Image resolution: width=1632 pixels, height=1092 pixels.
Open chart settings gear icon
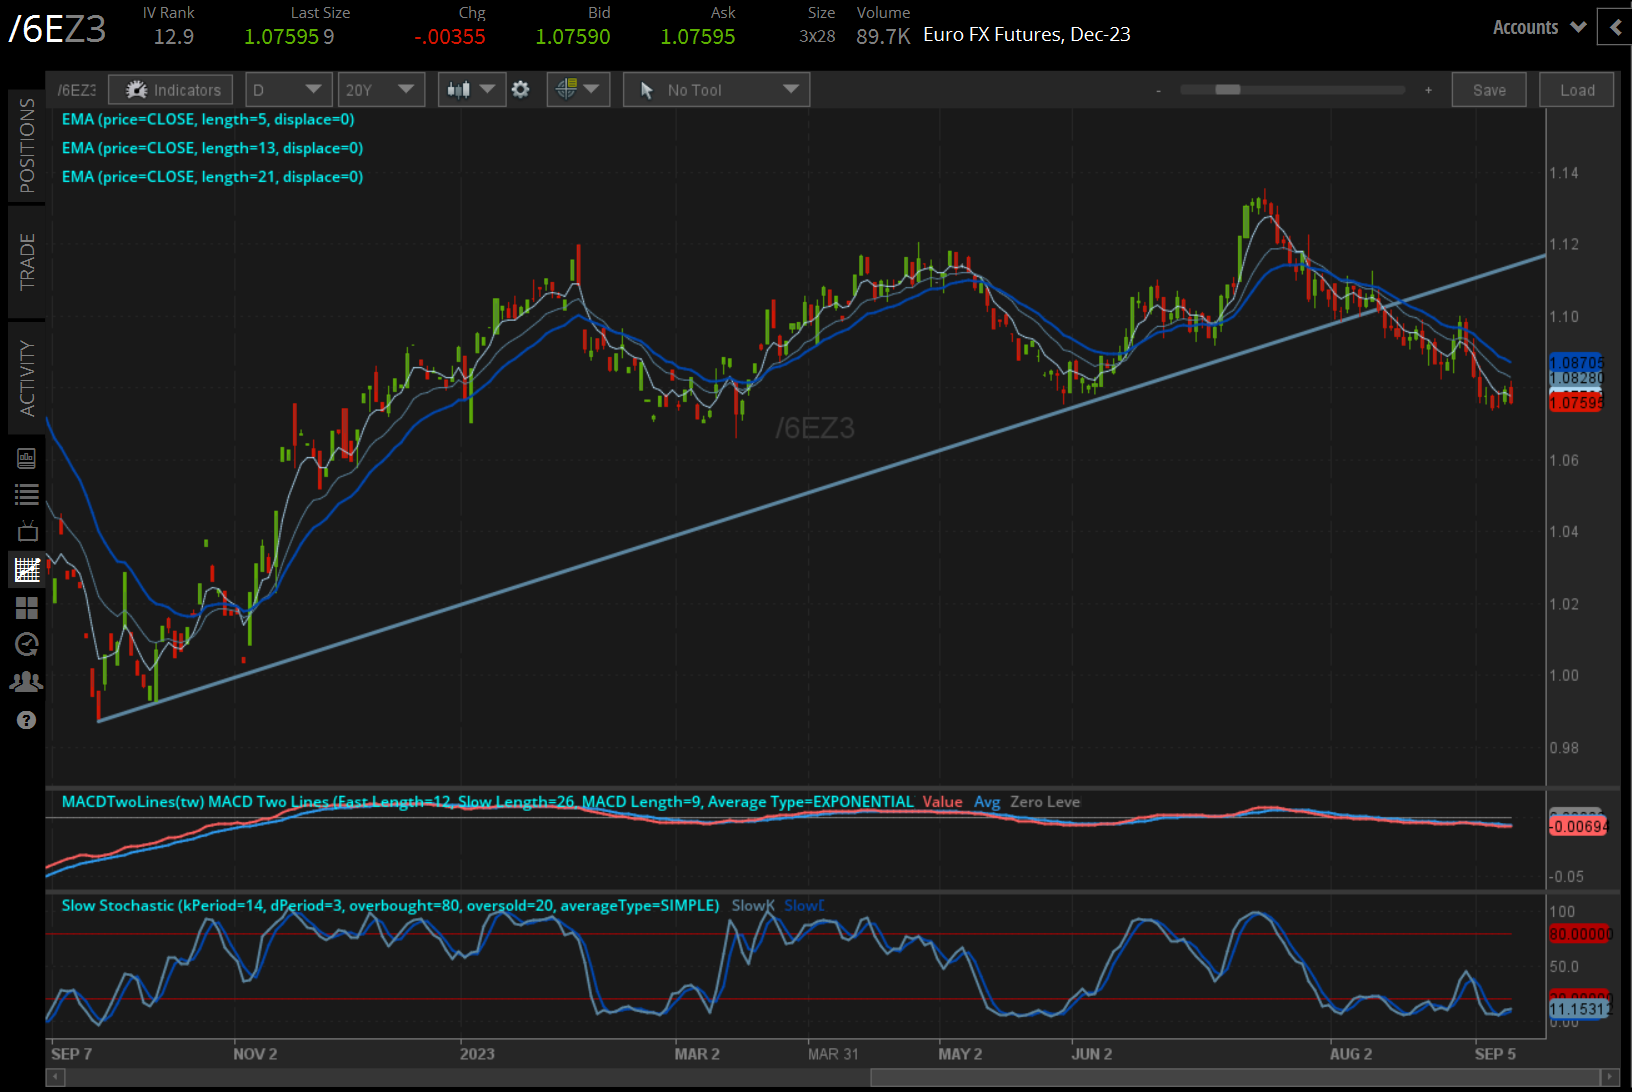(x=521, y=90)
